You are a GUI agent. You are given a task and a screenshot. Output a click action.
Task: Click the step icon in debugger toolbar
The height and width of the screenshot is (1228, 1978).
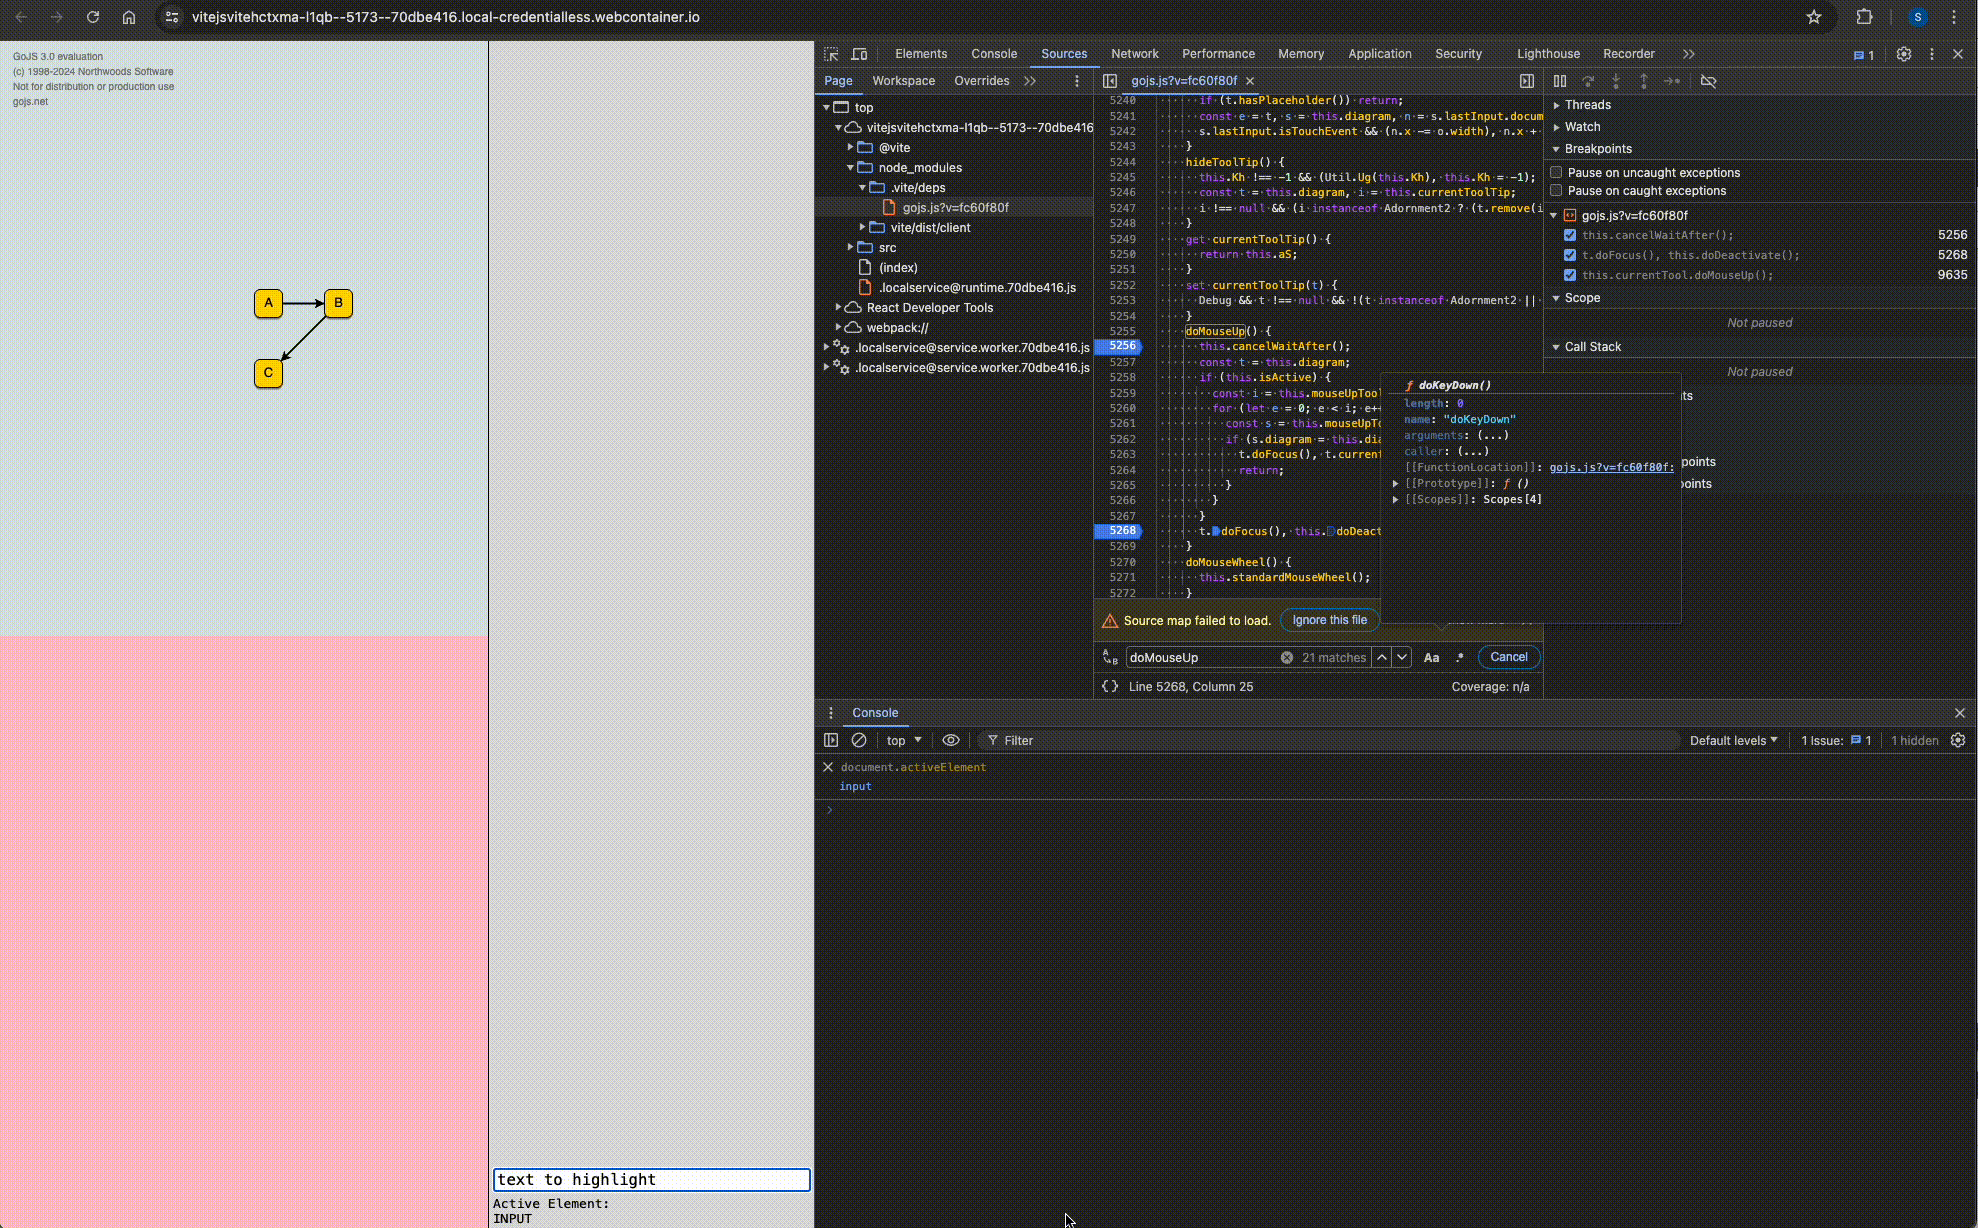coord(1672,81)
